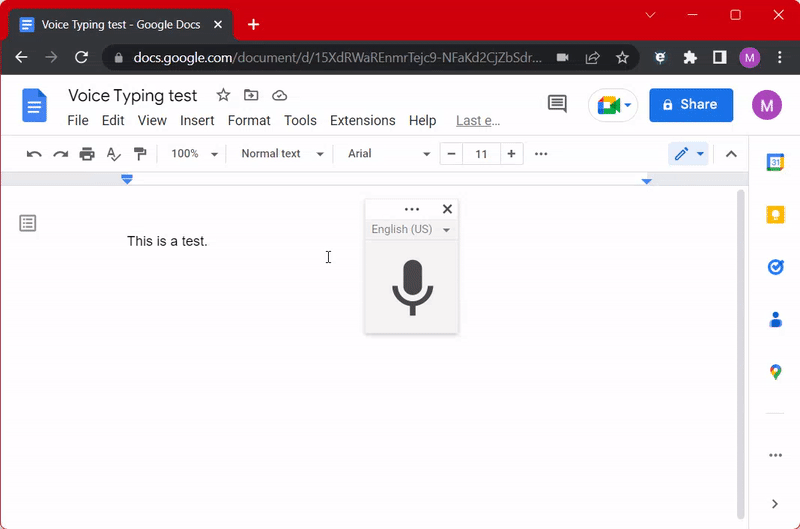Click the redo arrow in toolbar
This screenshot has height=529, width=800.
click(61, 154)
